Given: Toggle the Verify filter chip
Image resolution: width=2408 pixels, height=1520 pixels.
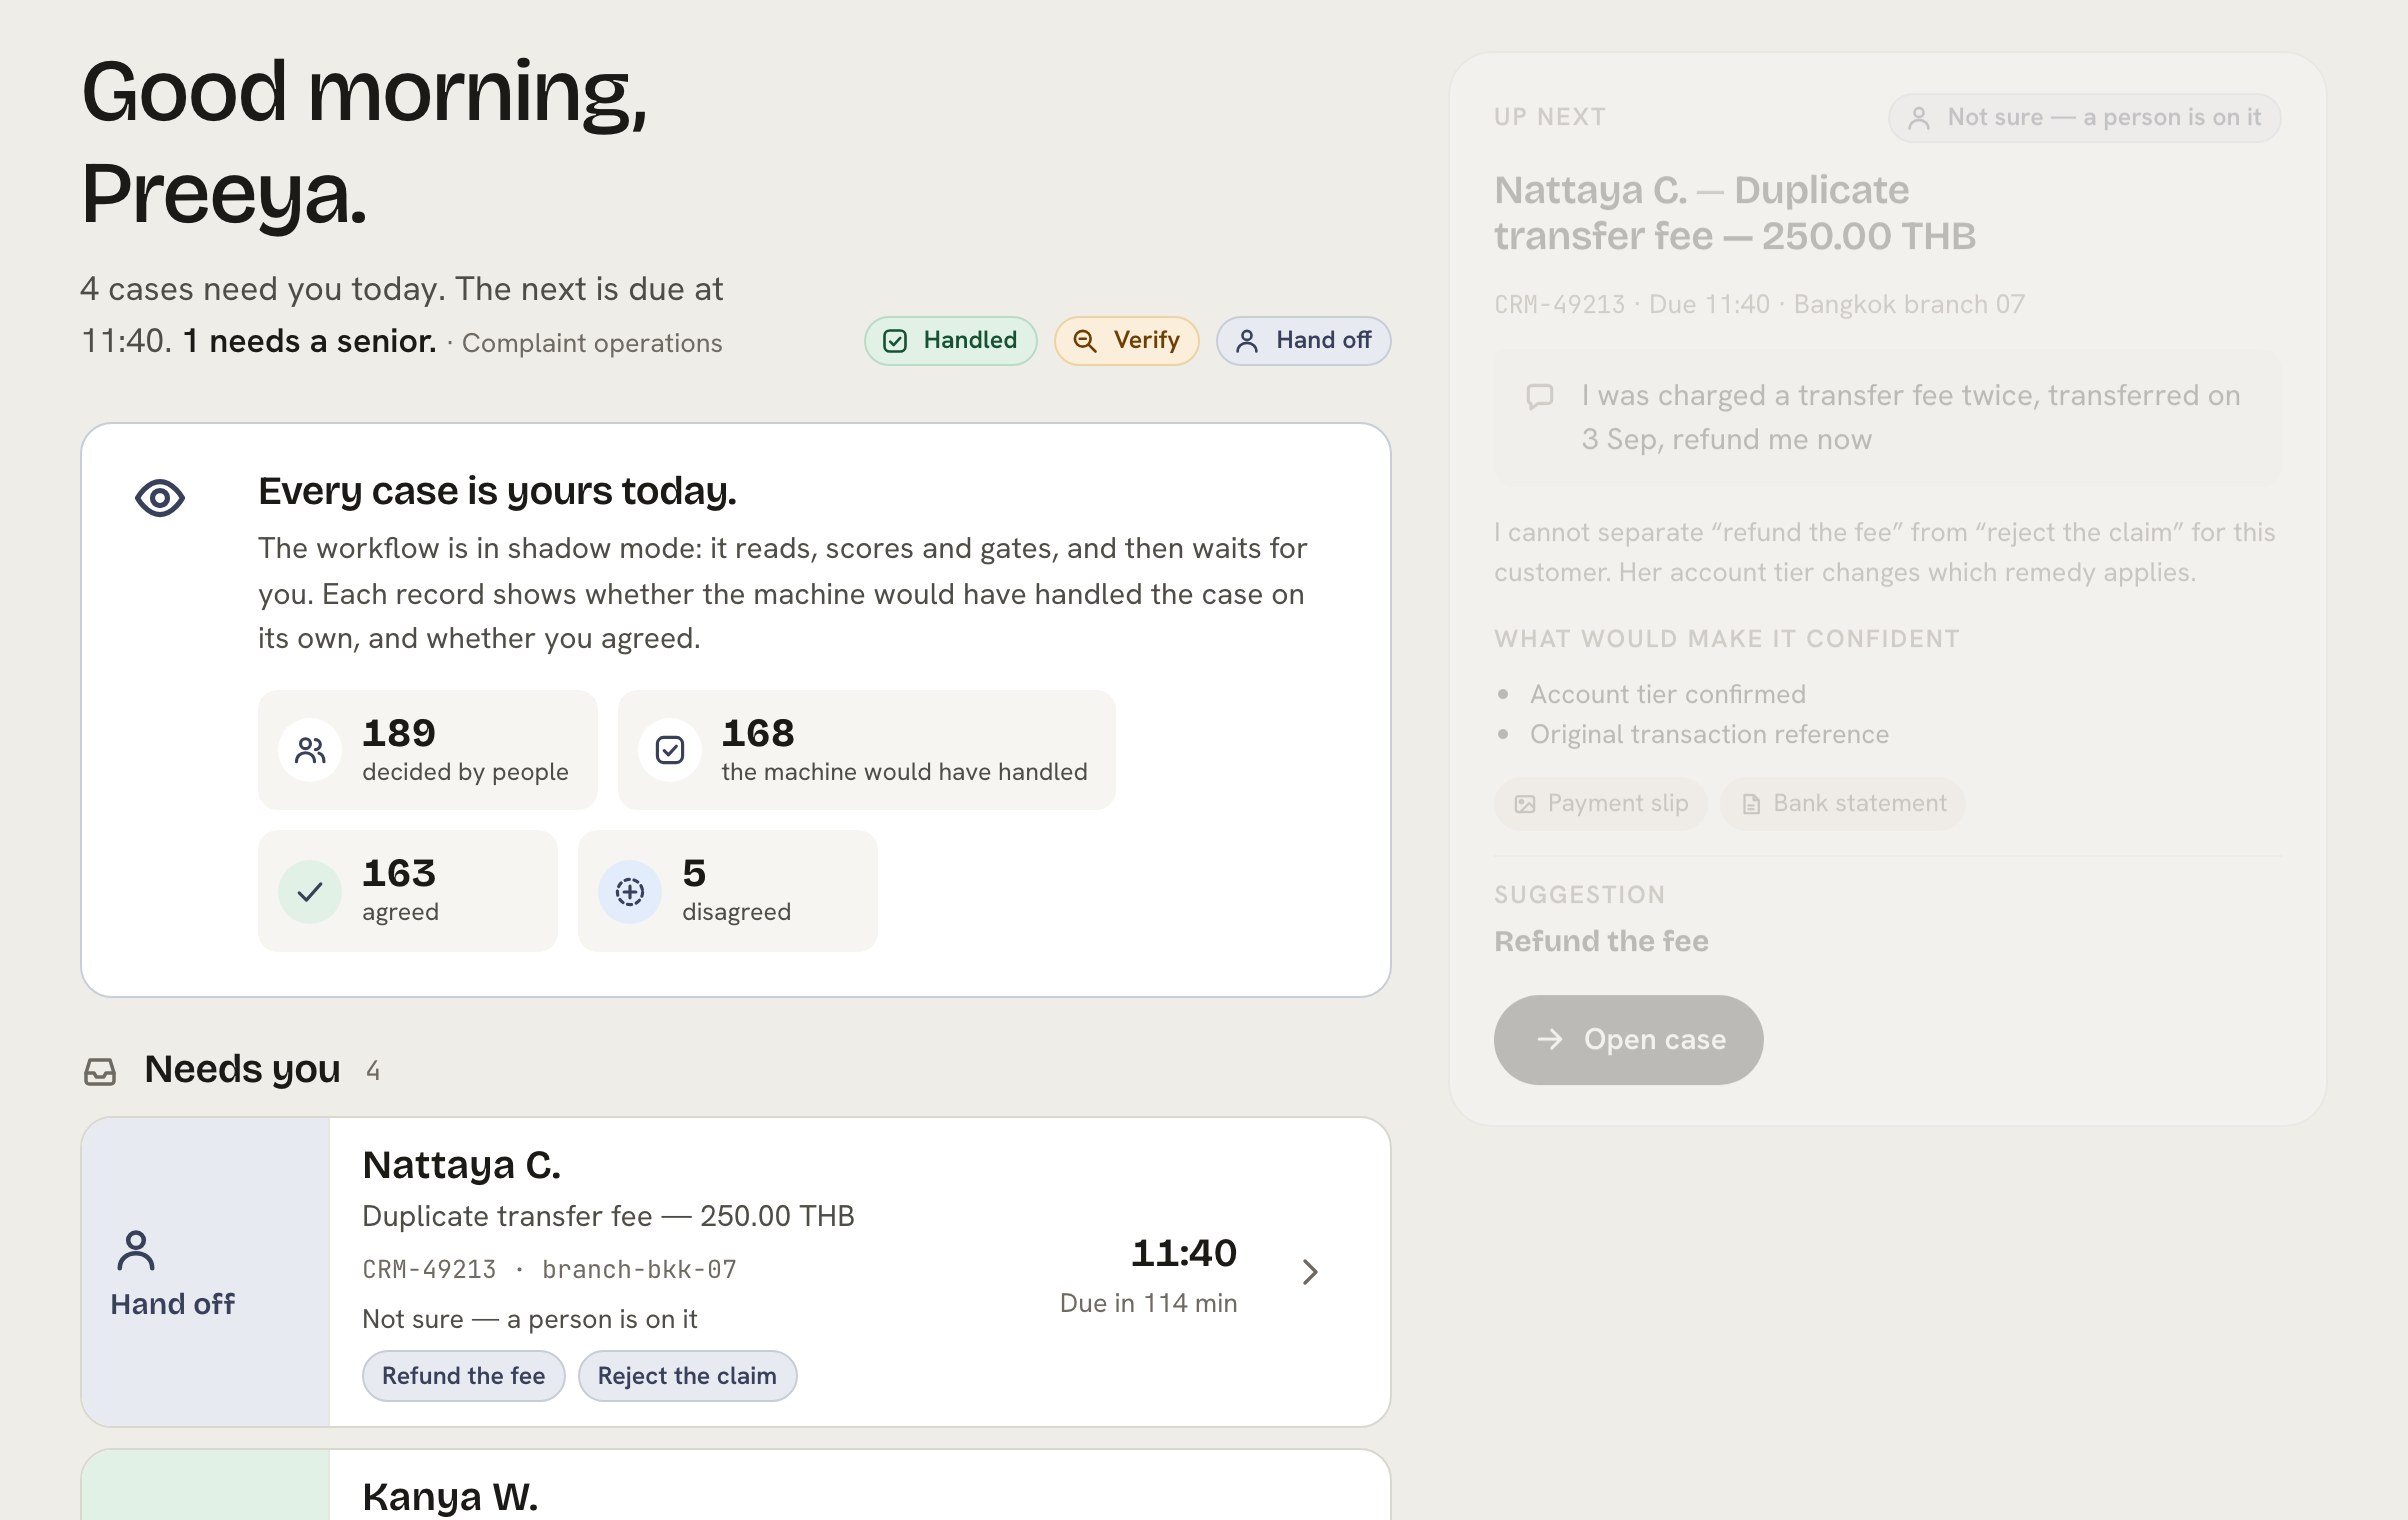Looking at the screenshot, I should (x=1126, y=341).
